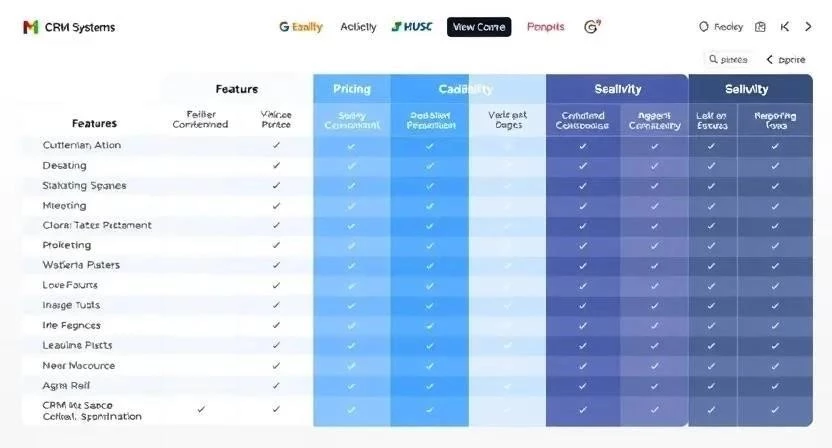832x448 pixels.
Task: Go back with the left arrow icon
Action: coord(784,27)
